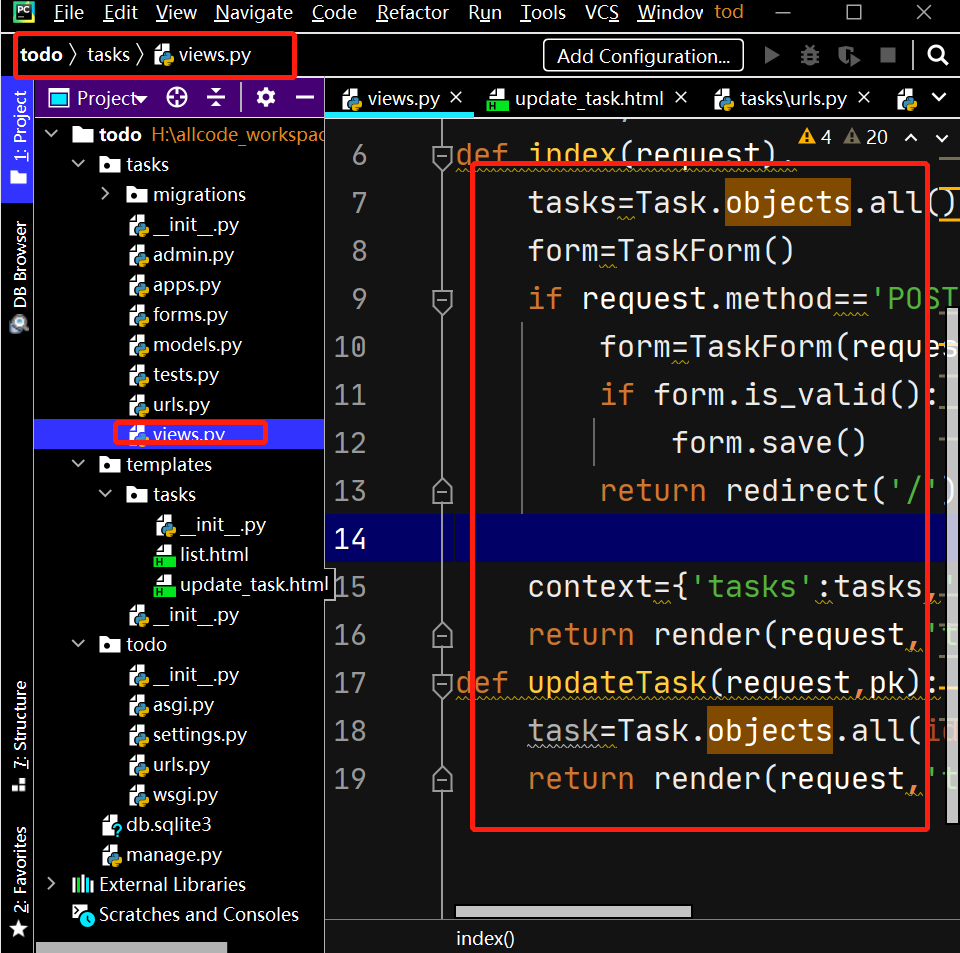This screenshot has width=960, height=953.
Task: Open the 2: Favorites tool window
Action: pyautogui.click(x=20, y=881)
